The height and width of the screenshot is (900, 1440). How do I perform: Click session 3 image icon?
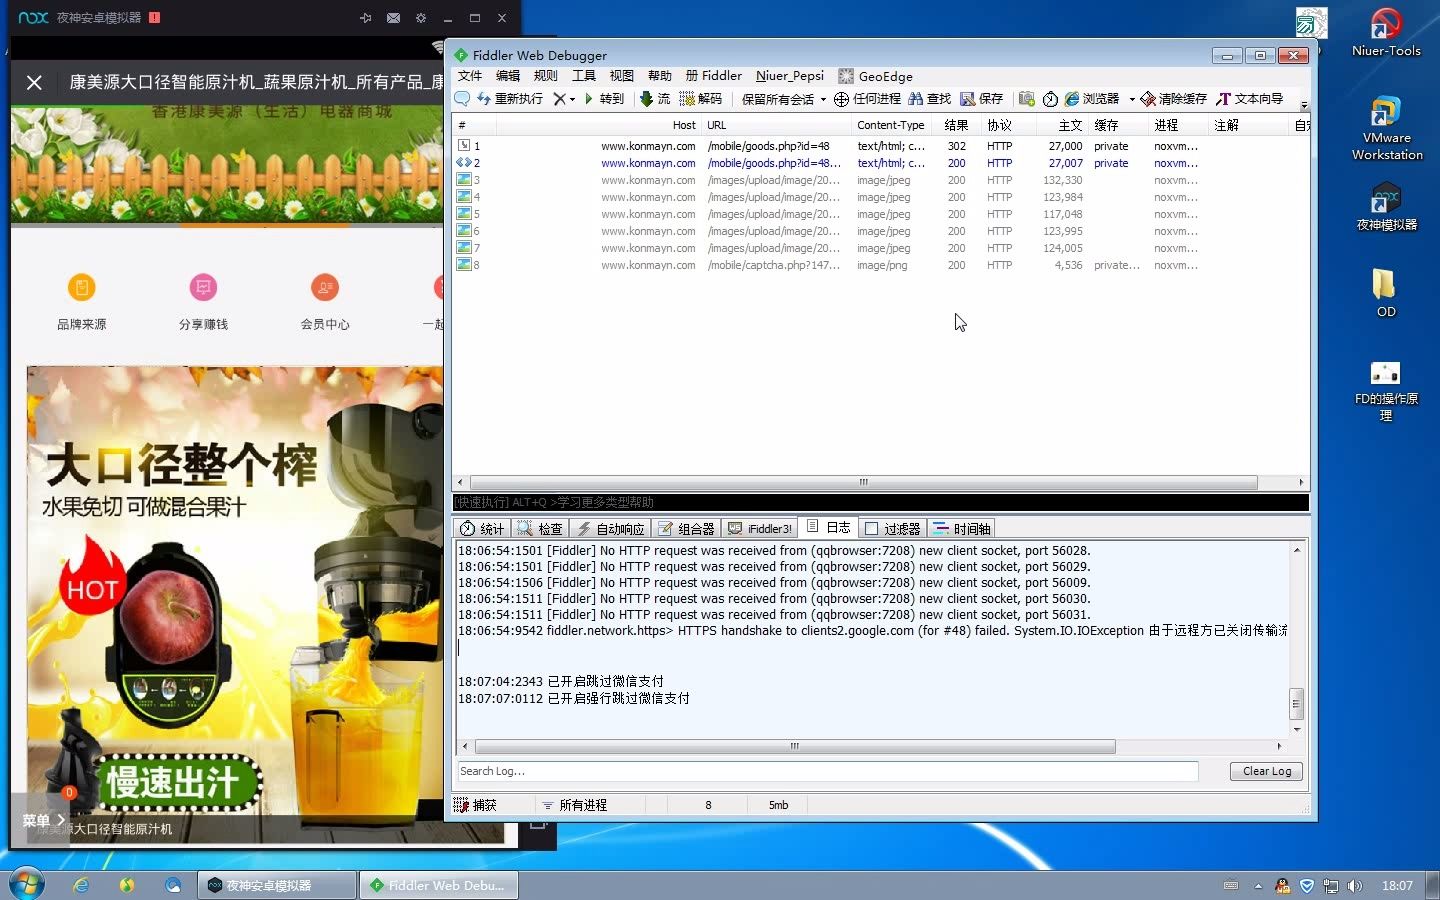[x=464, y=180]
